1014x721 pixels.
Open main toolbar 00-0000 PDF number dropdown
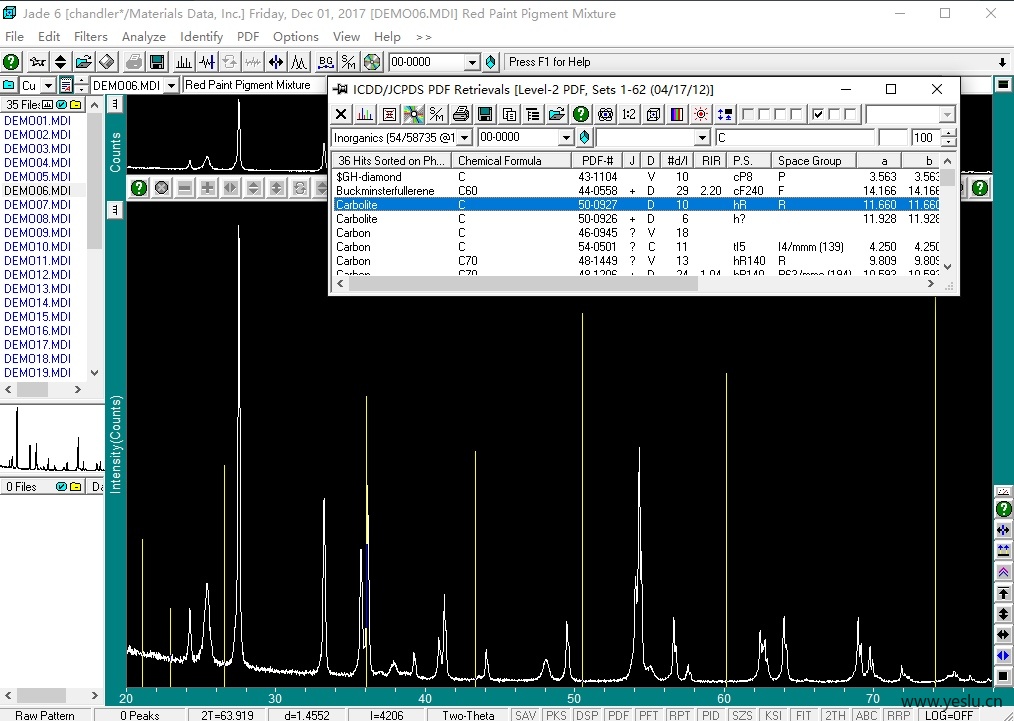pyautogui.click(x=472, y=62)
